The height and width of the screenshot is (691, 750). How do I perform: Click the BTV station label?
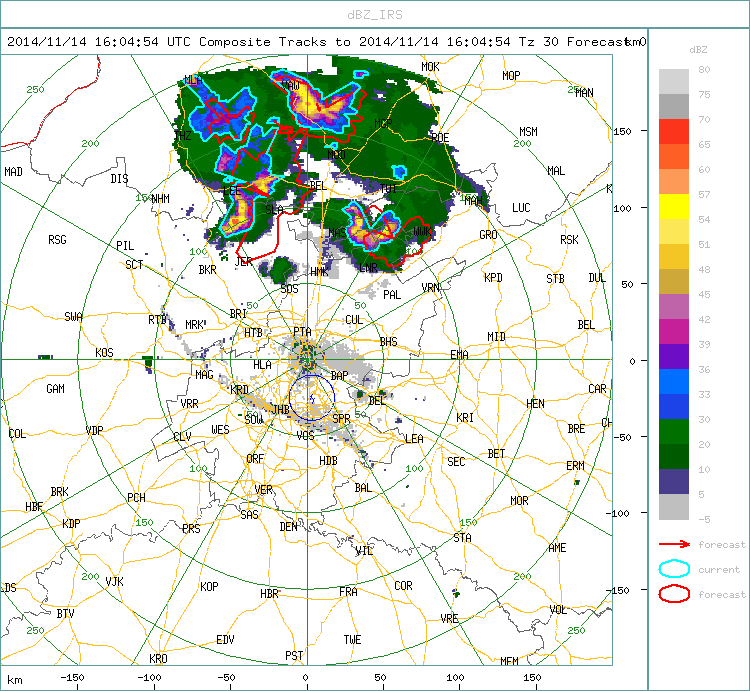click(66, 613)
